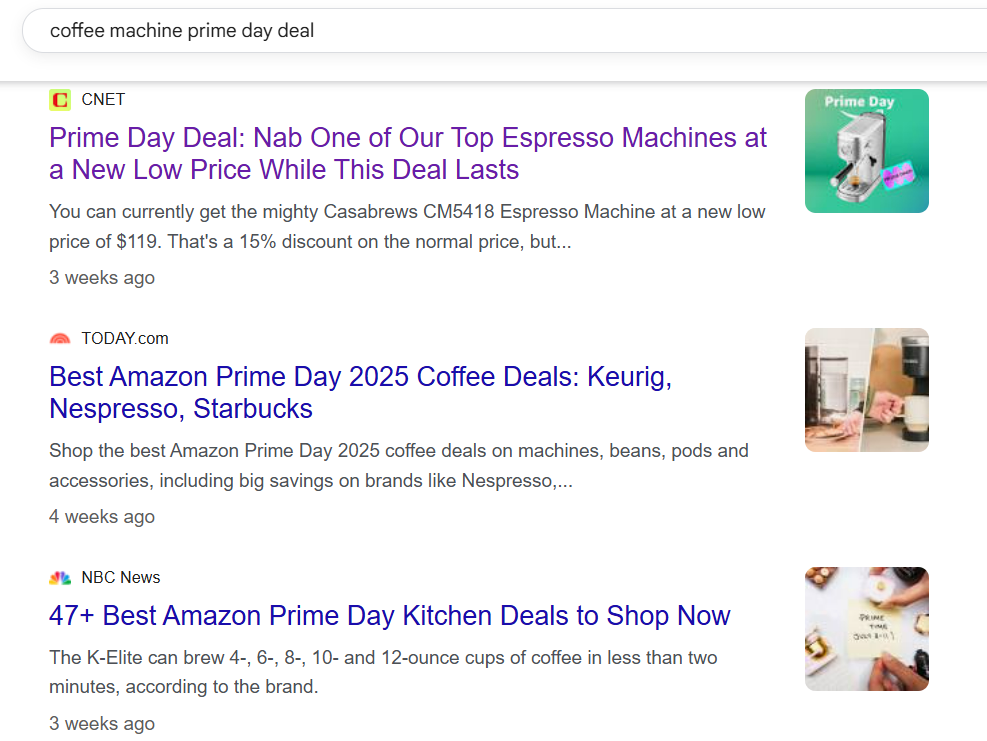
Task: Open the CNET espresso machine thumbnail
Action: [866, 151]
